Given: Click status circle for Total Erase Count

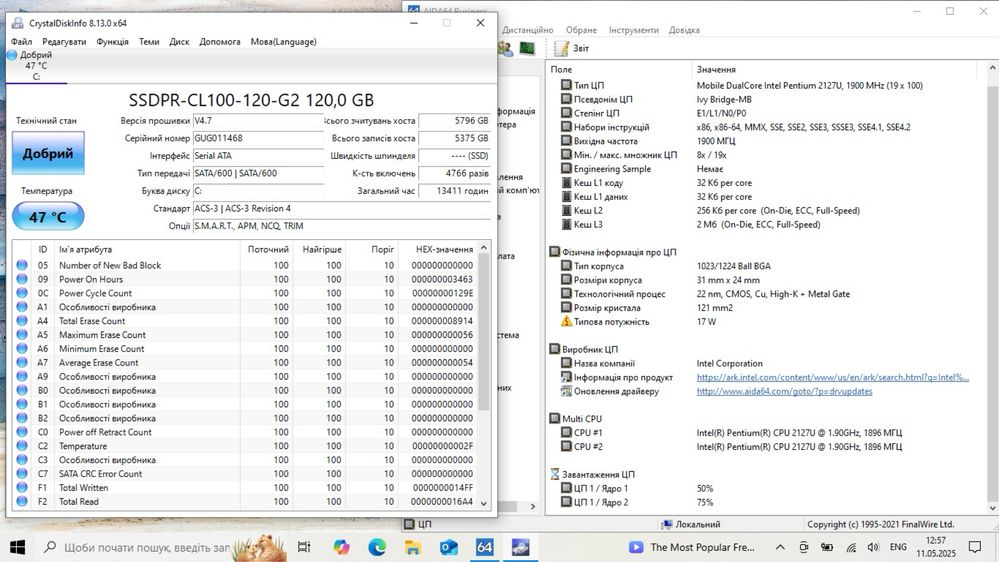Looking at the screenshot, I should tap(22, 321).
